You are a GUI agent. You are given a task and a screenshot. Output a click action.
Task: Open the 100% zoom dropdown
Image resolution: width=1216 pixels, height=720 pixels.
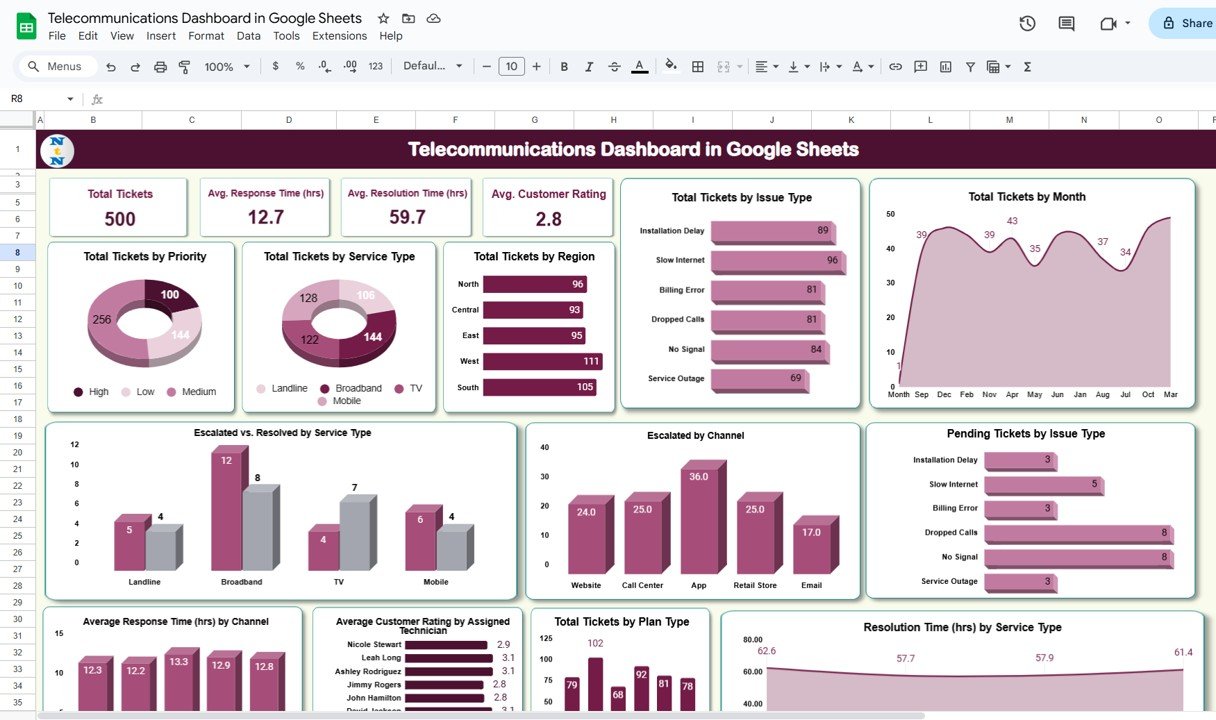pos(225,67)
